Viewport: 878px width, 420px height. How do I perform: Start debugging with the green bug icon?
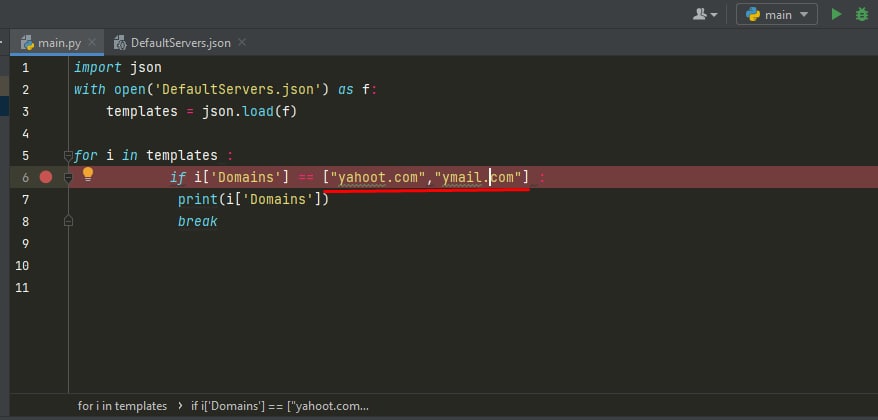pos(862,15)
